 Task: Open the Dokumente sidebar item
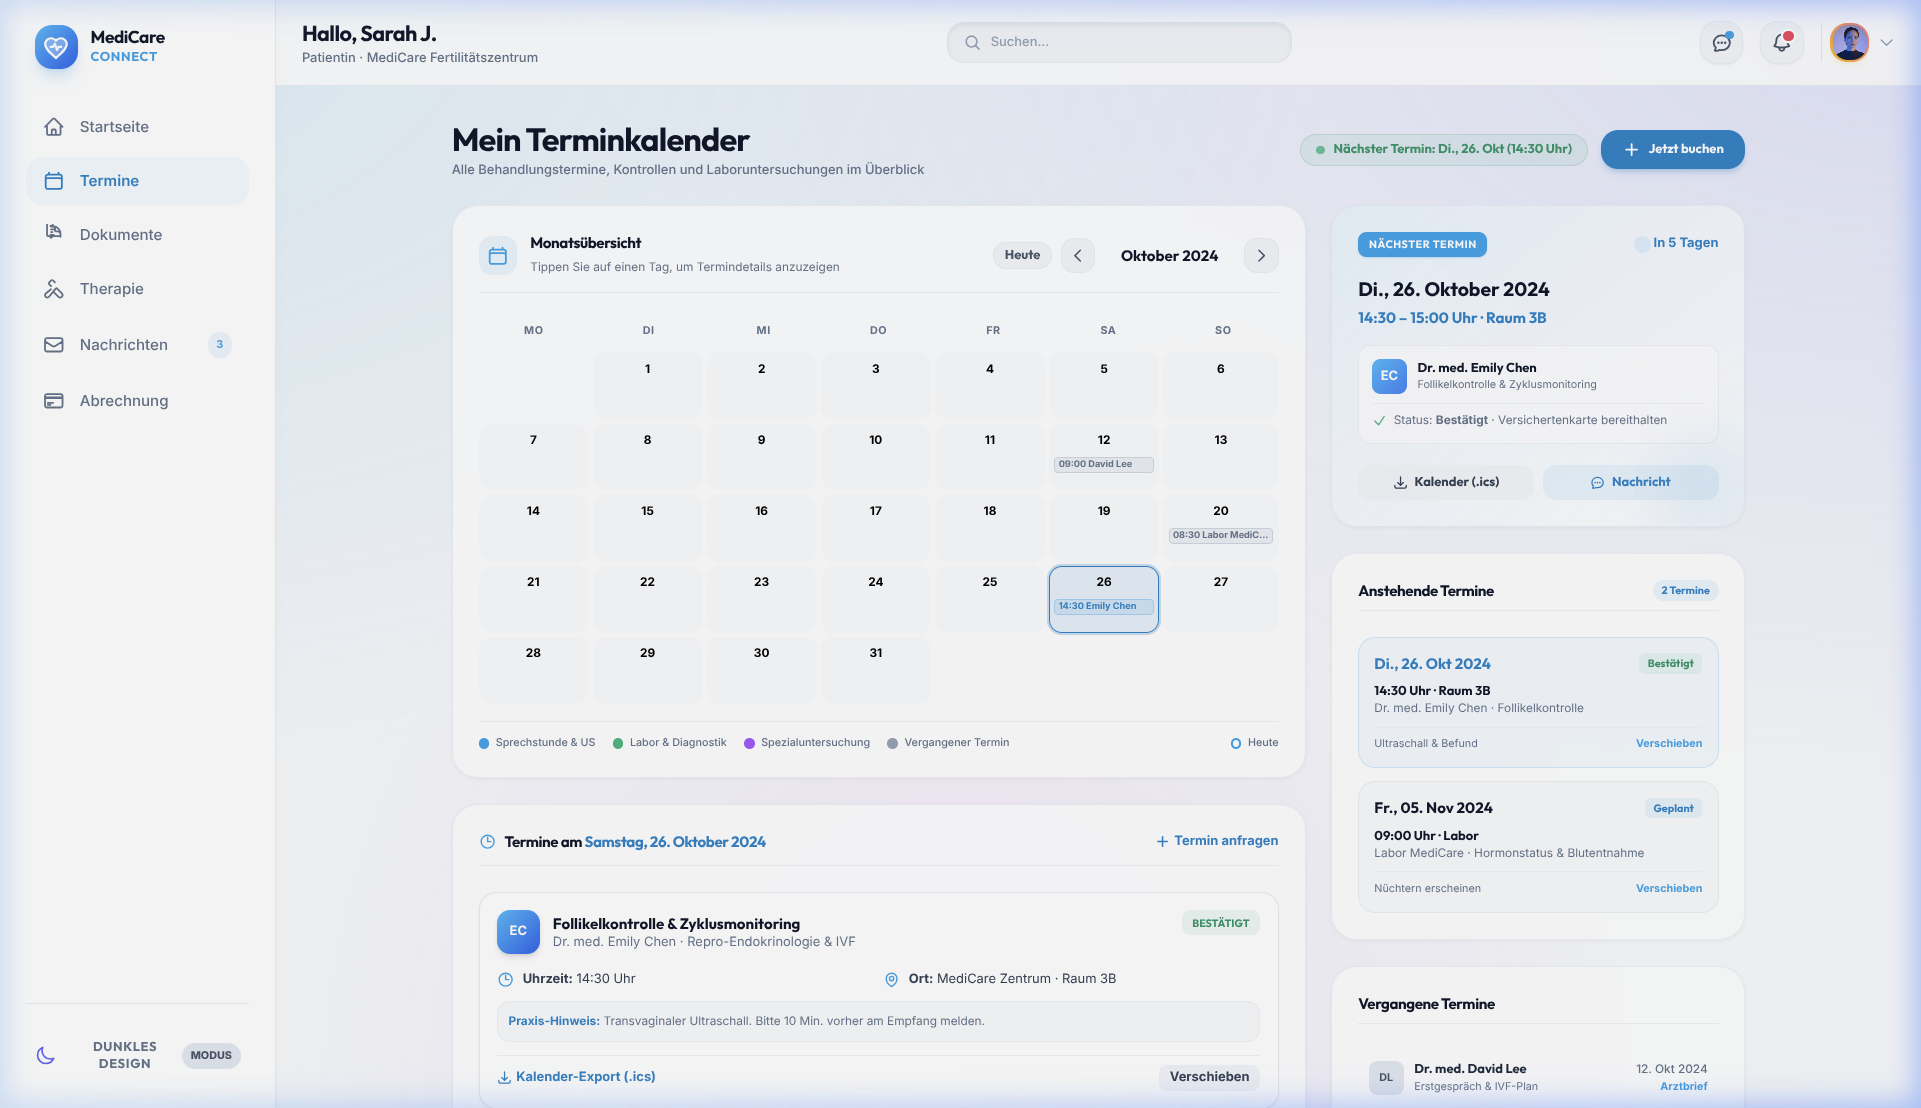(137, 235)
